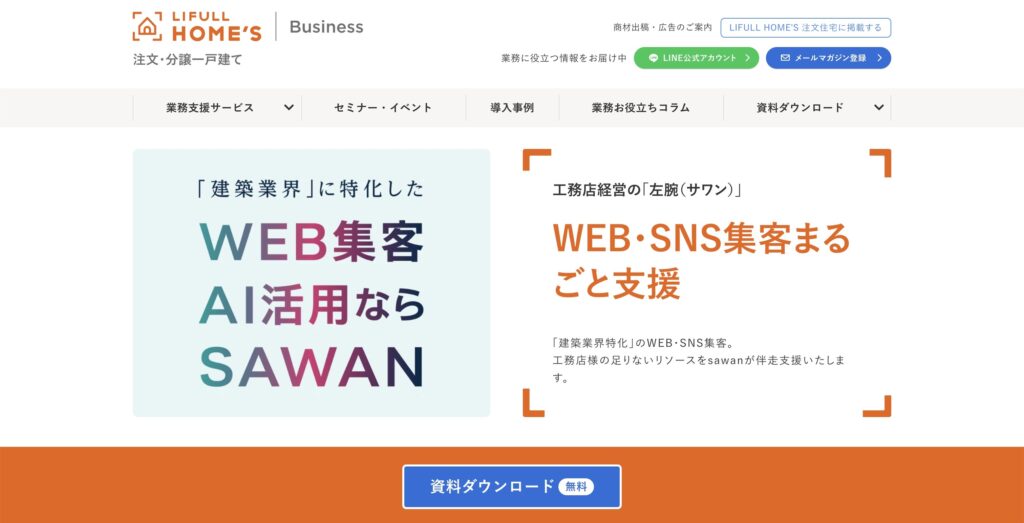Expand the 業務支援サービス dropdown chevron
The width and height of the screenshot is (1024, 523).
pos(288,108)
